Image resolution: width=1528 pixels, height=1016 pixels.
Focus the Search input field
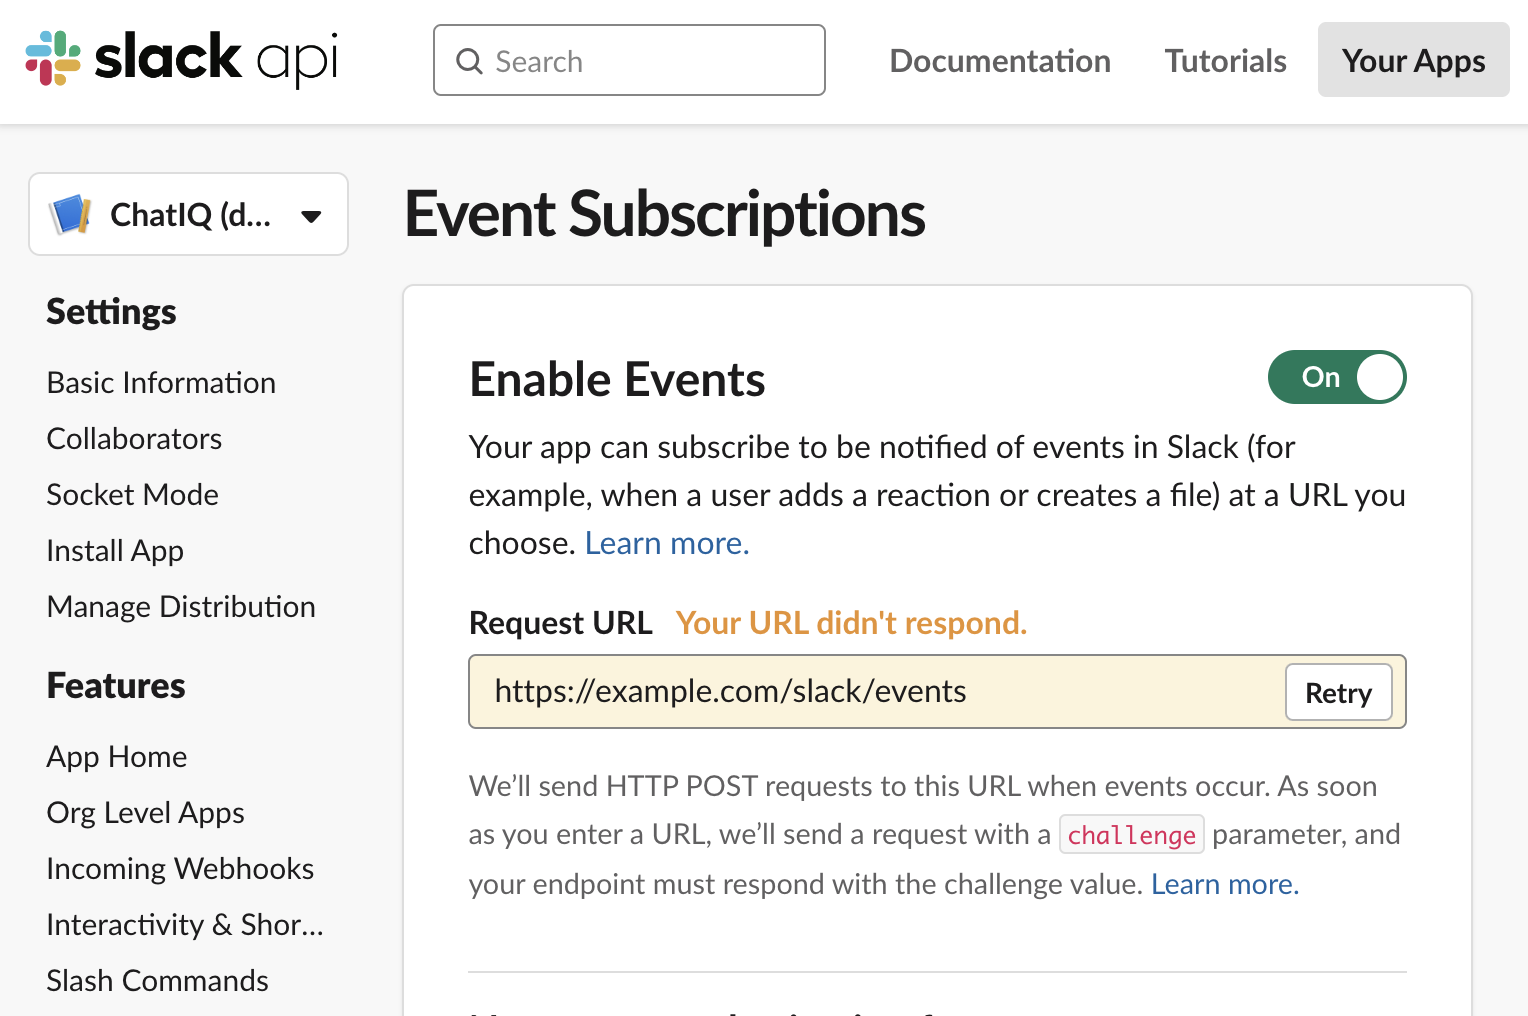tap(629, 60)
